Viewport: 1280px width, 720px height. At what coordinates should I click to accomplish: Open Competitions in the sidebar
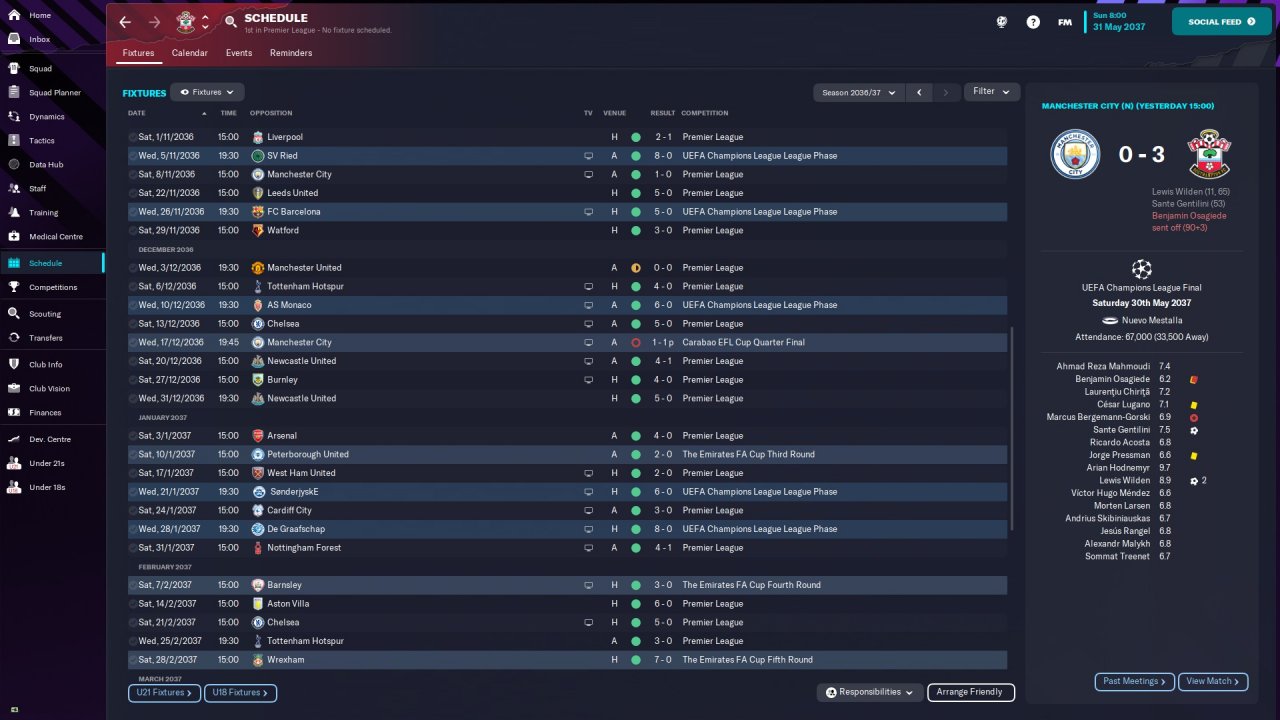tap(52, 287)
